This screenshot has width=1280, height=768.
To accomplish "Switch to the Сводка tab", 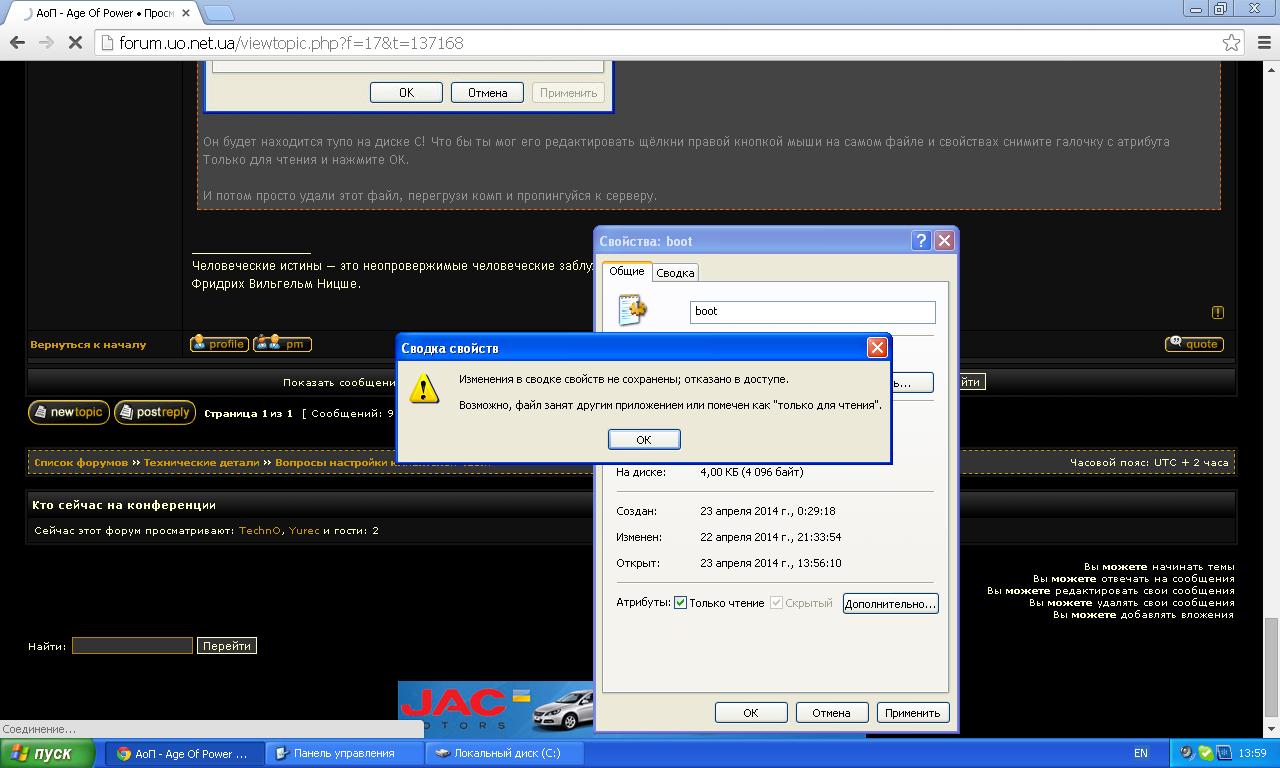I will [x=675, y=273].
